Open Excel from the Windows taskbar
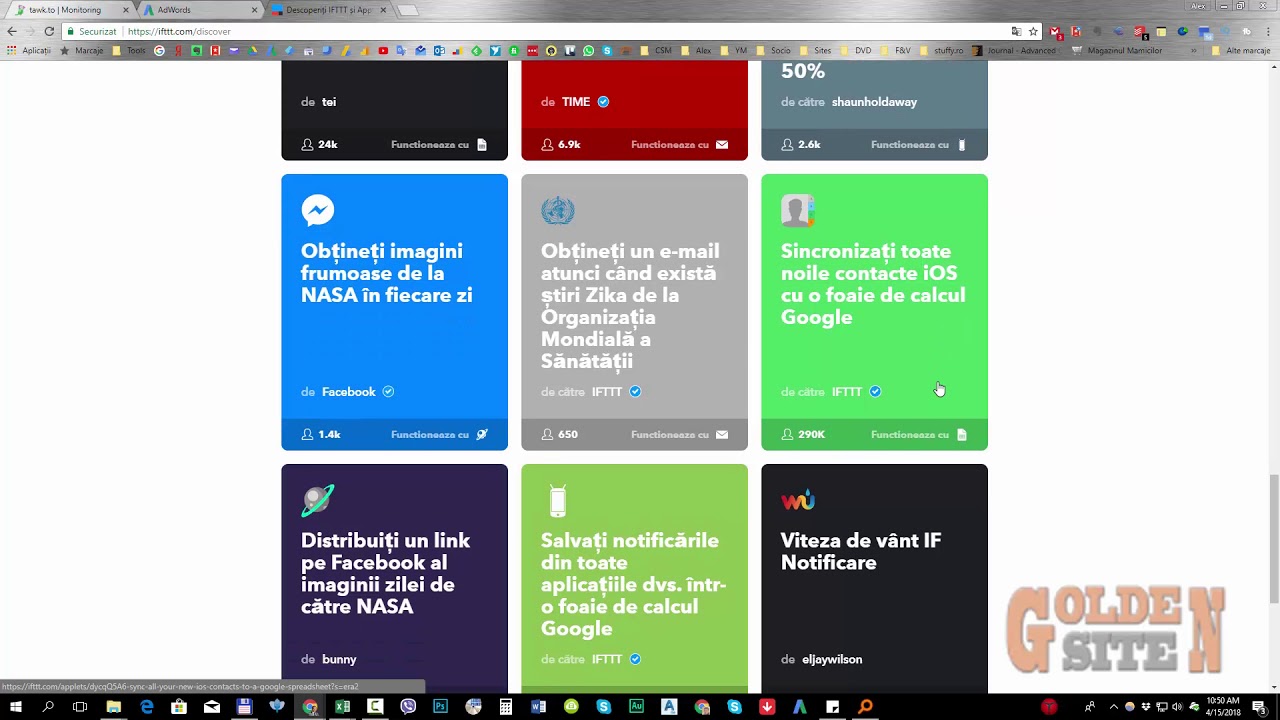The height and width of the screenshot is (720, 1280). 343,707
